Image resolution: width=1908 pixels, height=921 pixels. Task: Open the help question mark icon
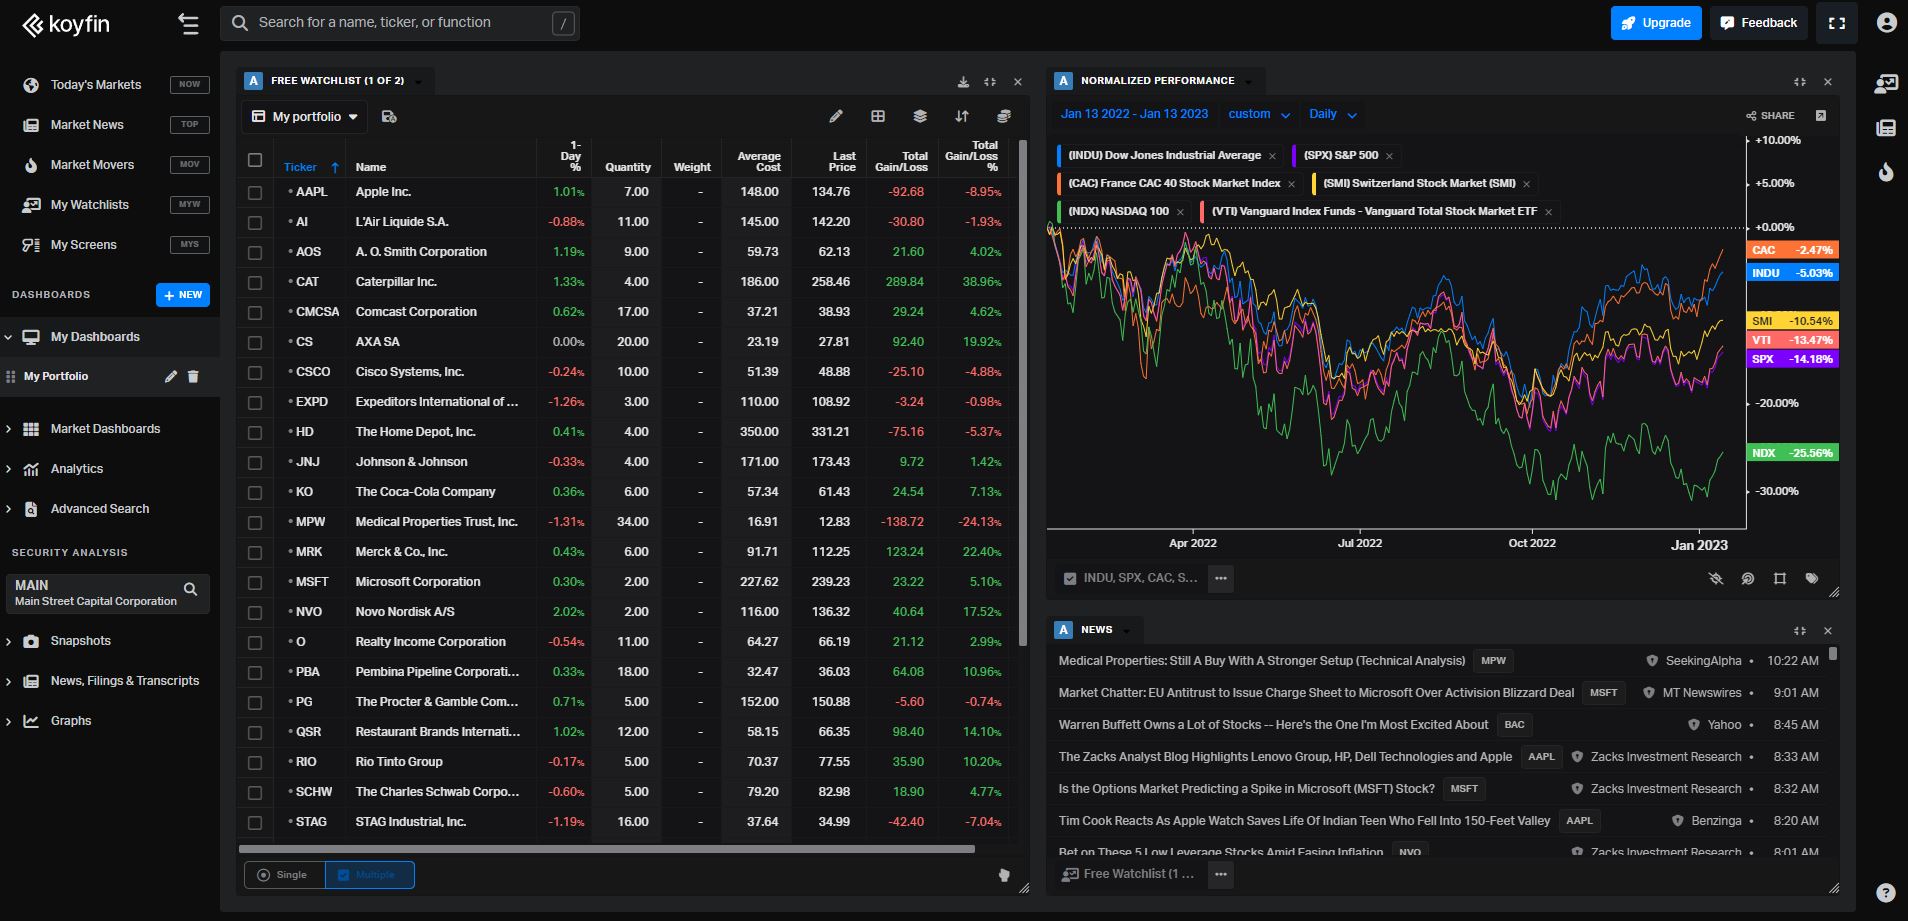1885,893
